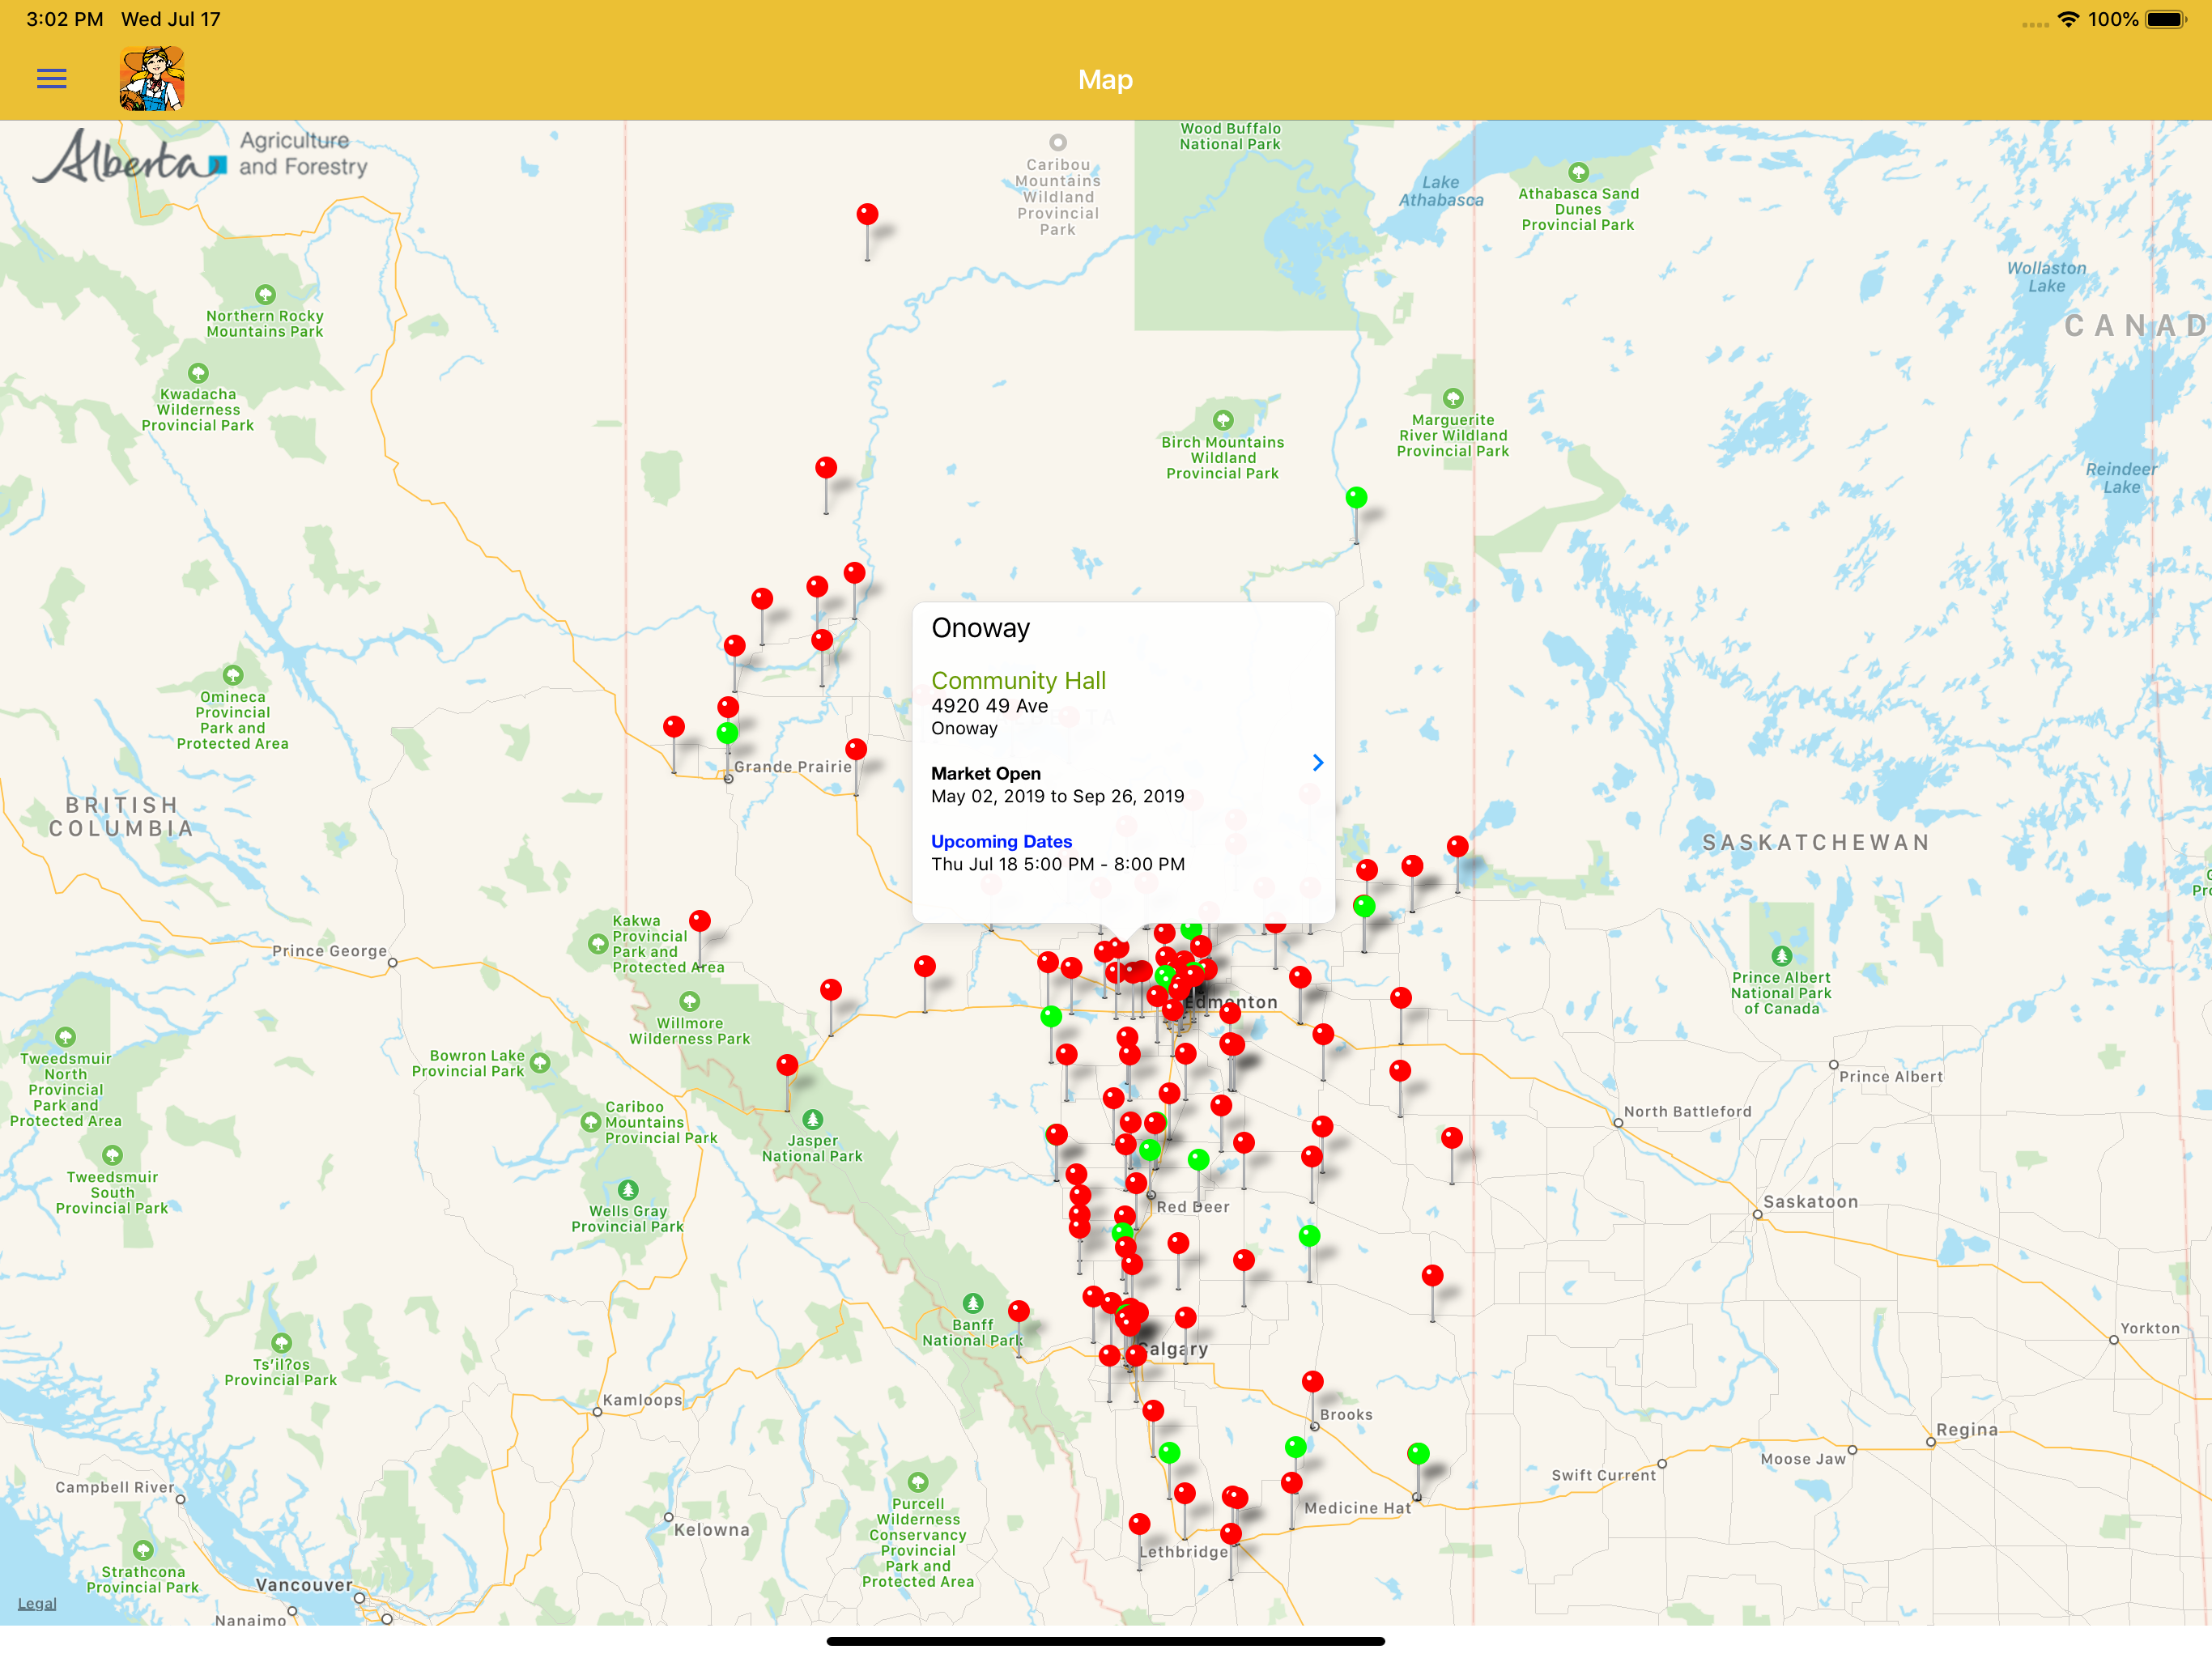Select the red pin near Banff National Park
The width and height of the screenshot is (2212, 1658).
click(x=1018, y=1310)
